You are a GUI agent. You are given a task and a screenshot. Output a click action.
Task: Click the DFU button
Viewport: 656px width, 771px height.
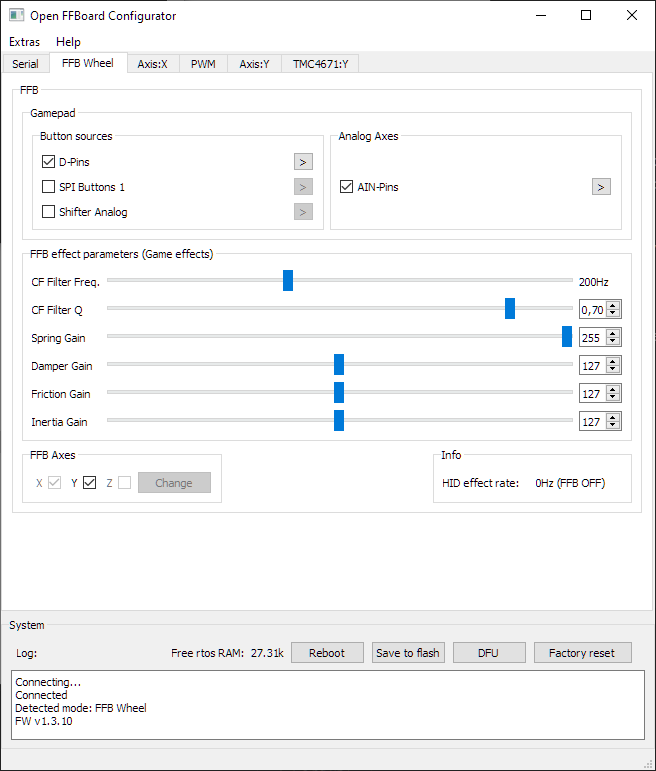click(488, 652)
